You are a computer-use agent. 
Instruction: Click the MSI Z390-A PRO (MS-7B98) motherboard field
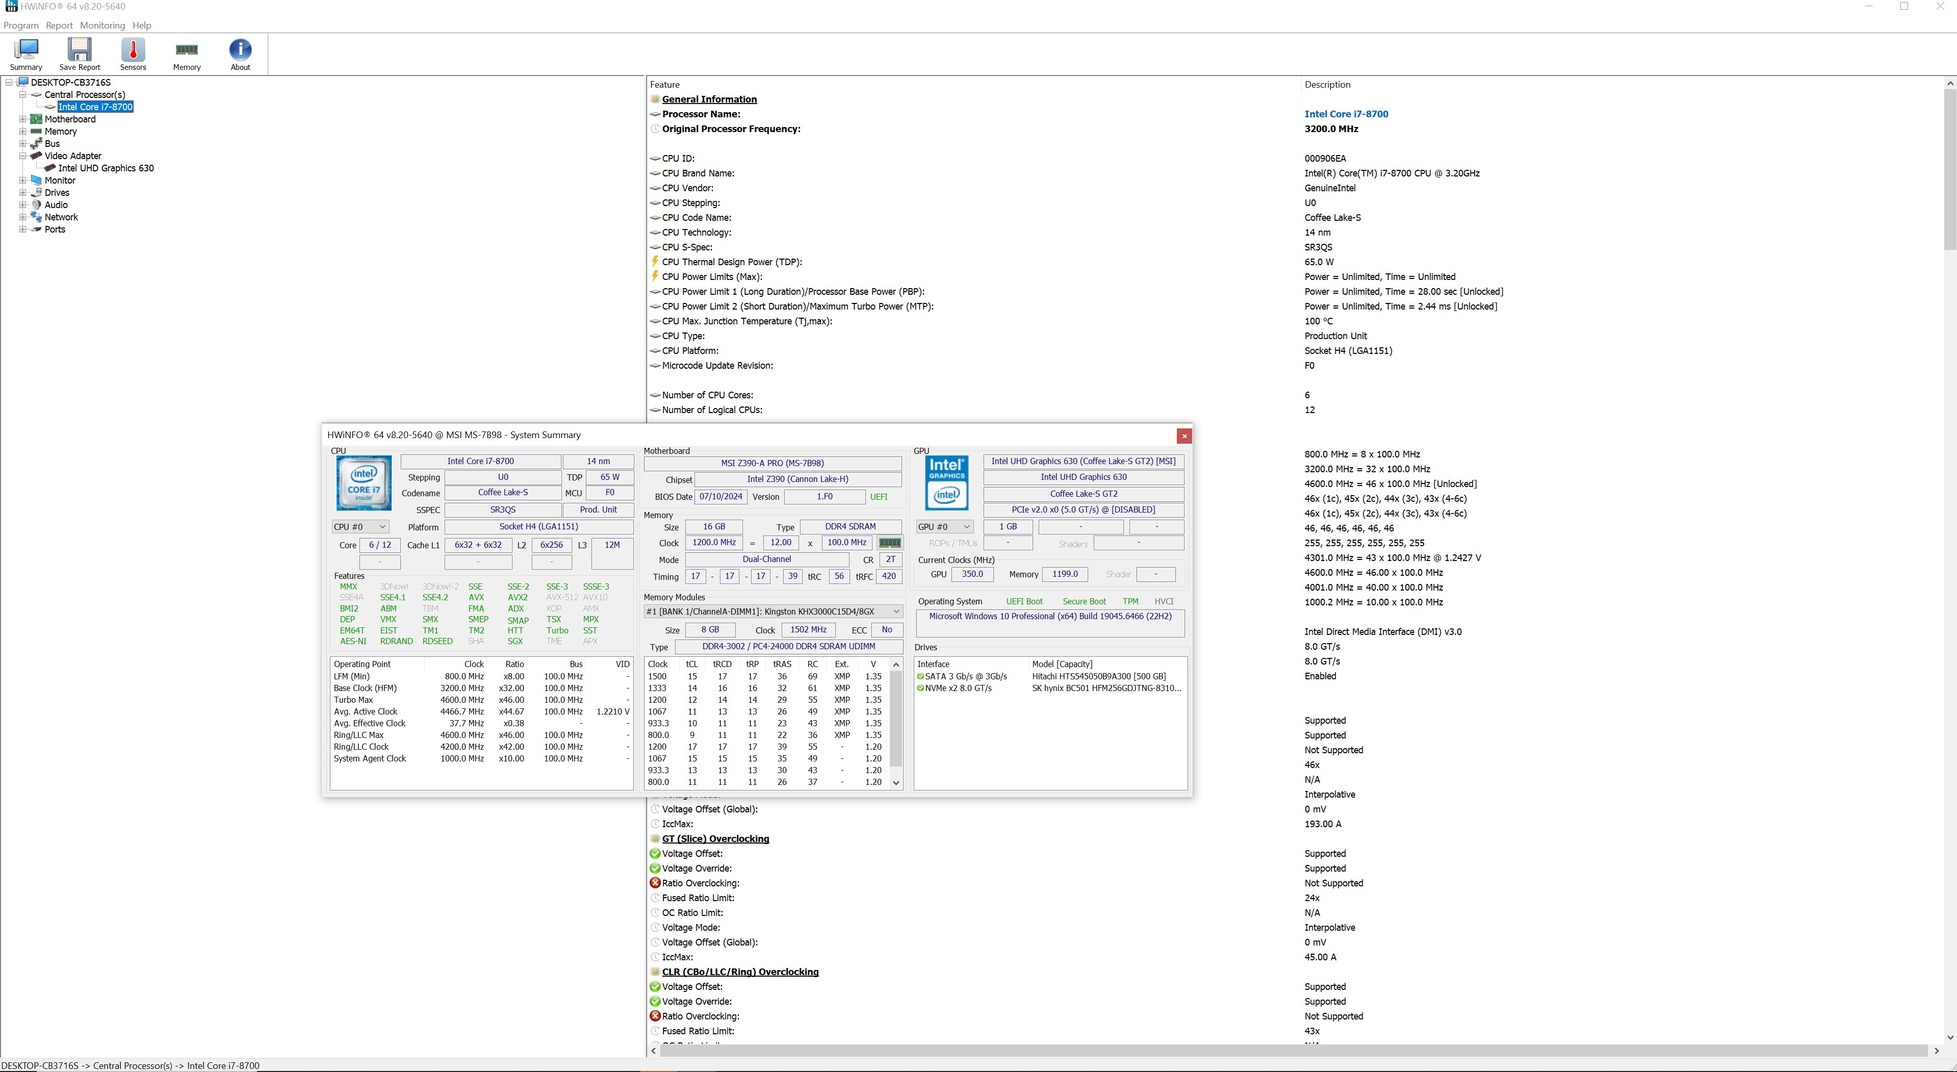tap(773, 463)
